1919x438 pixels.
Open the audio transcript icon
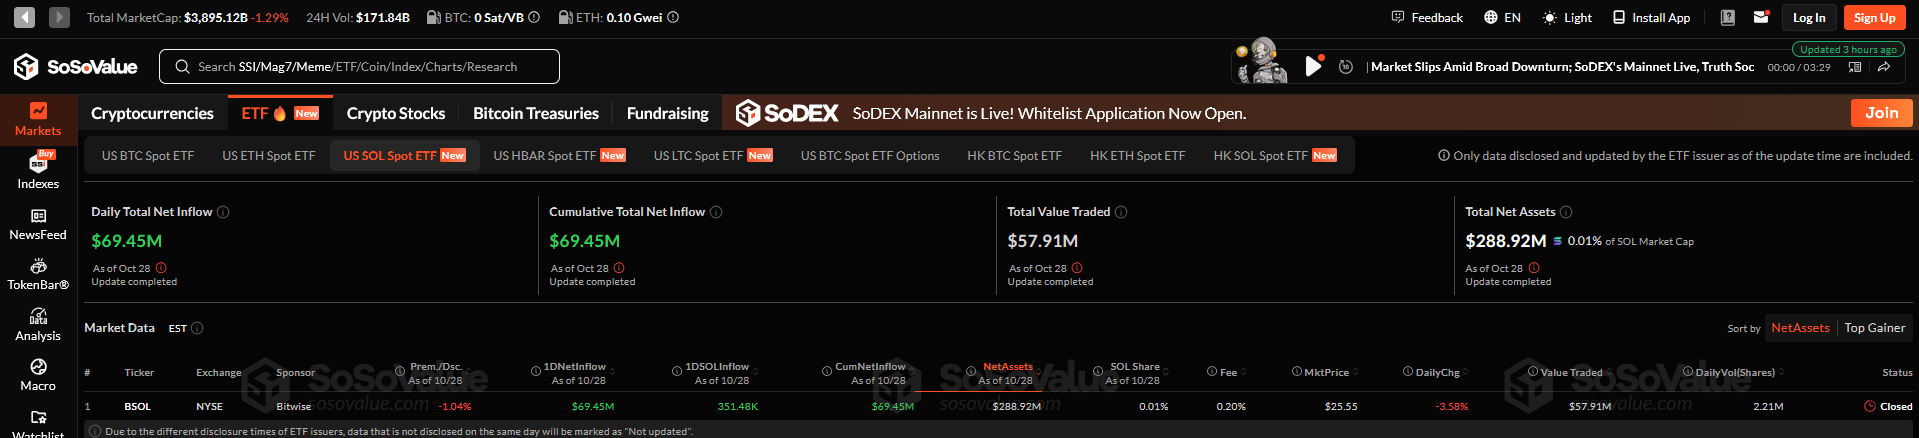click(1855, 67)
